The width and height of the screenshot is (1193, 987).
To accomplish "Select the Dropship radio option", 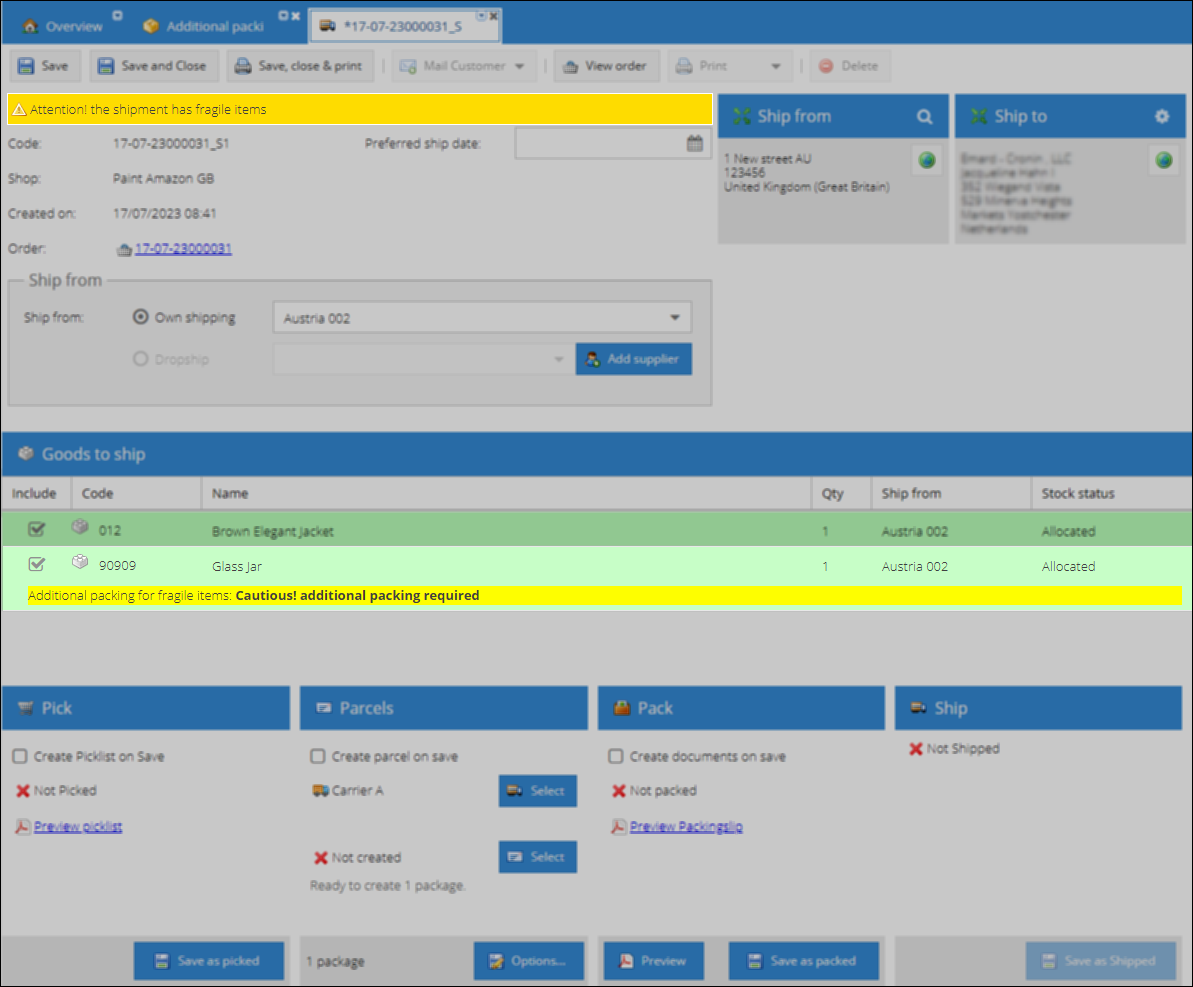I will (141, 358).
